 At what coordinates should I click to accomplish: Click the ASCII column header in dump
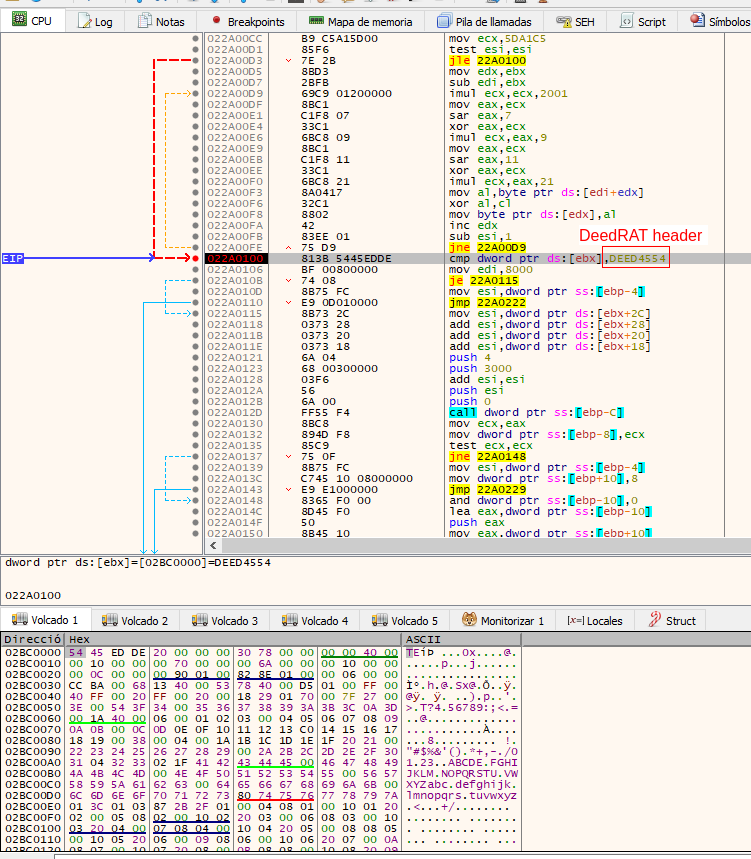tap(461, 639)
